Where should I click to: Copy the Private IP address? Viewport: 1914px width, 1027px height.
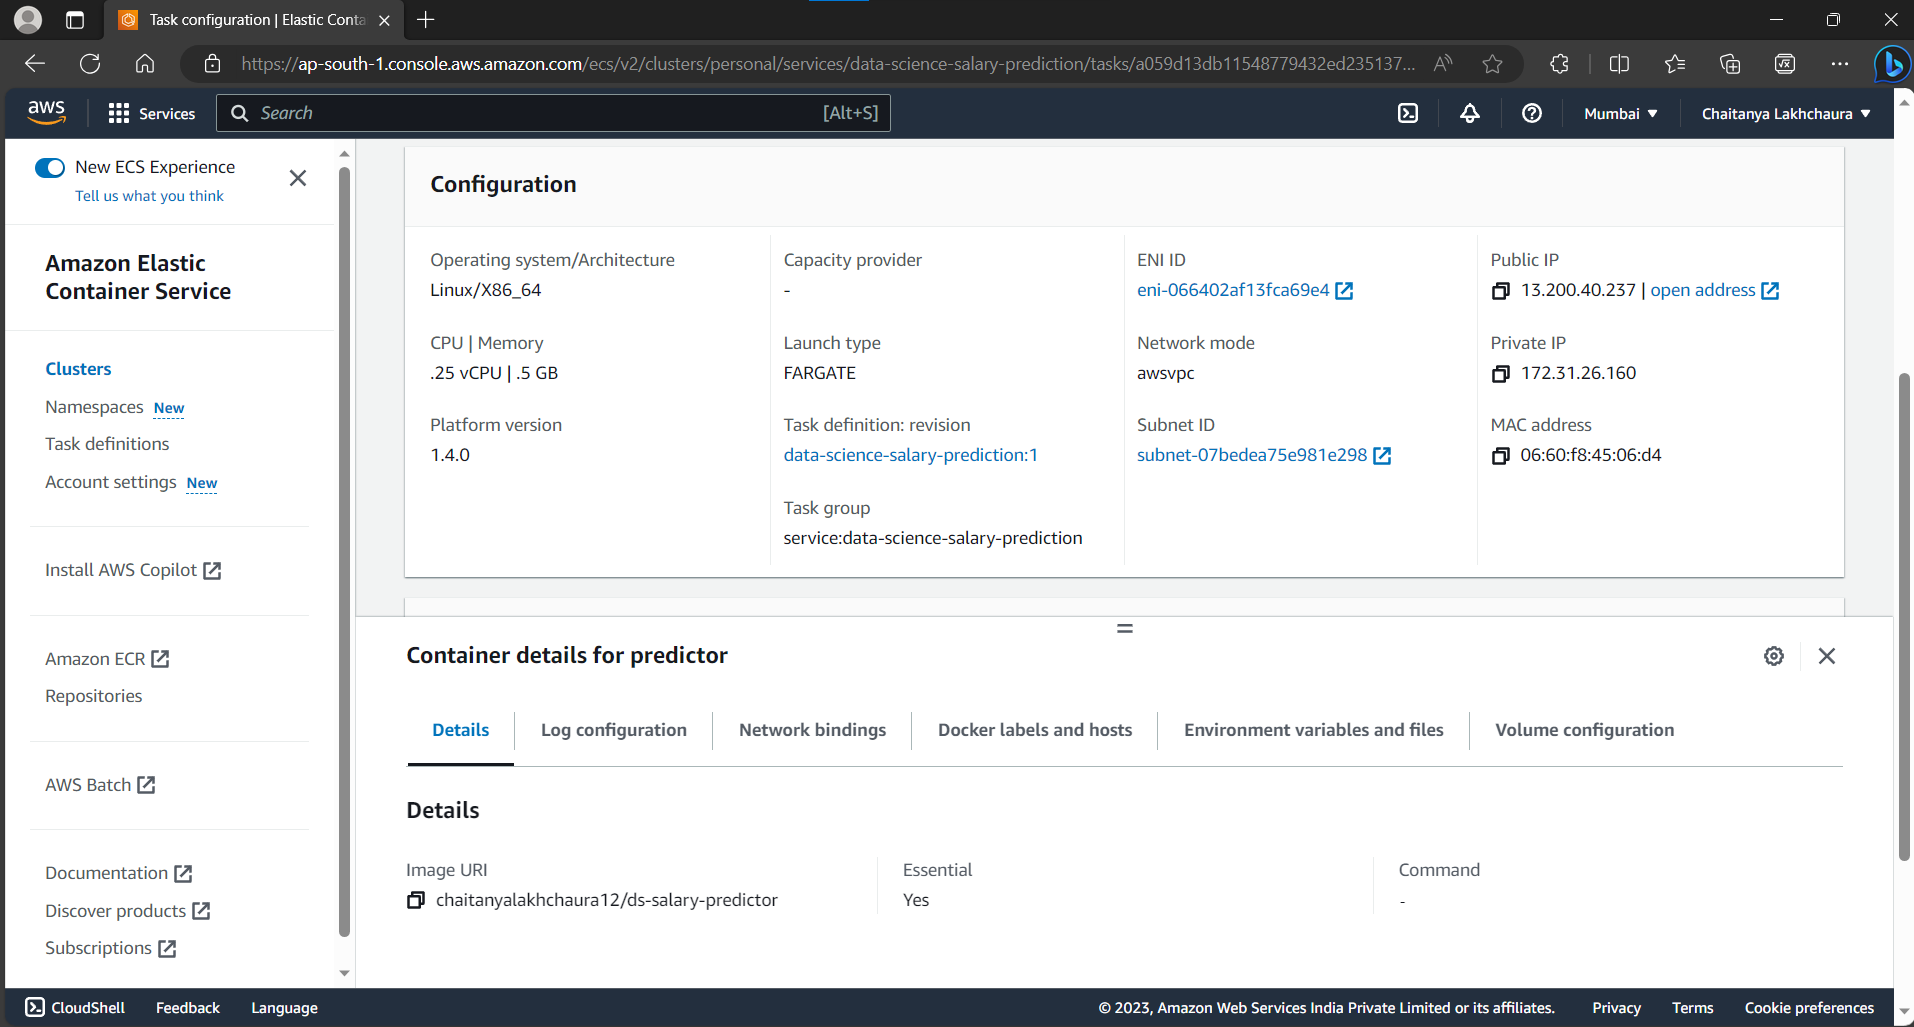coord(1501,374)
